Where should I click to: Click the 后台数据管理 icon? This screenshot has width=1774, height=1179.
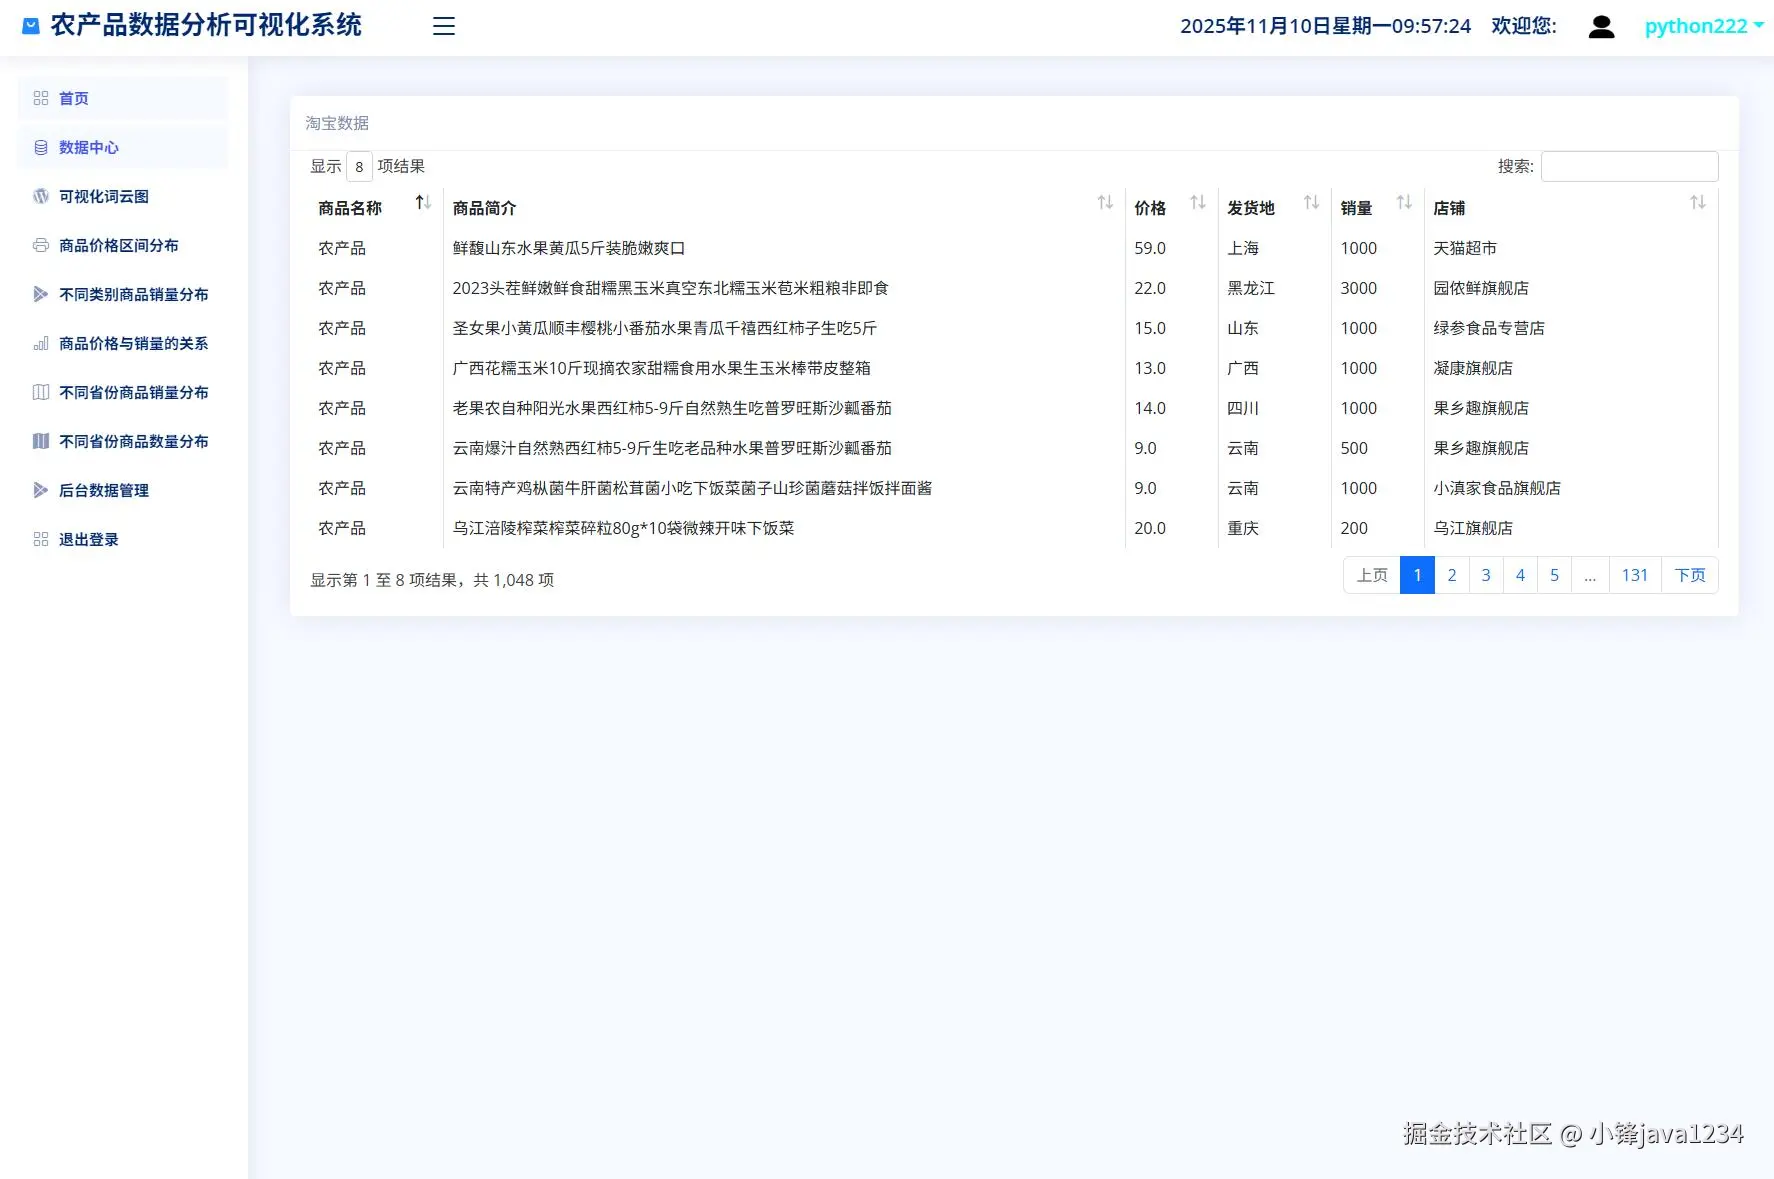pyautogui.click(x=41, y=490)
